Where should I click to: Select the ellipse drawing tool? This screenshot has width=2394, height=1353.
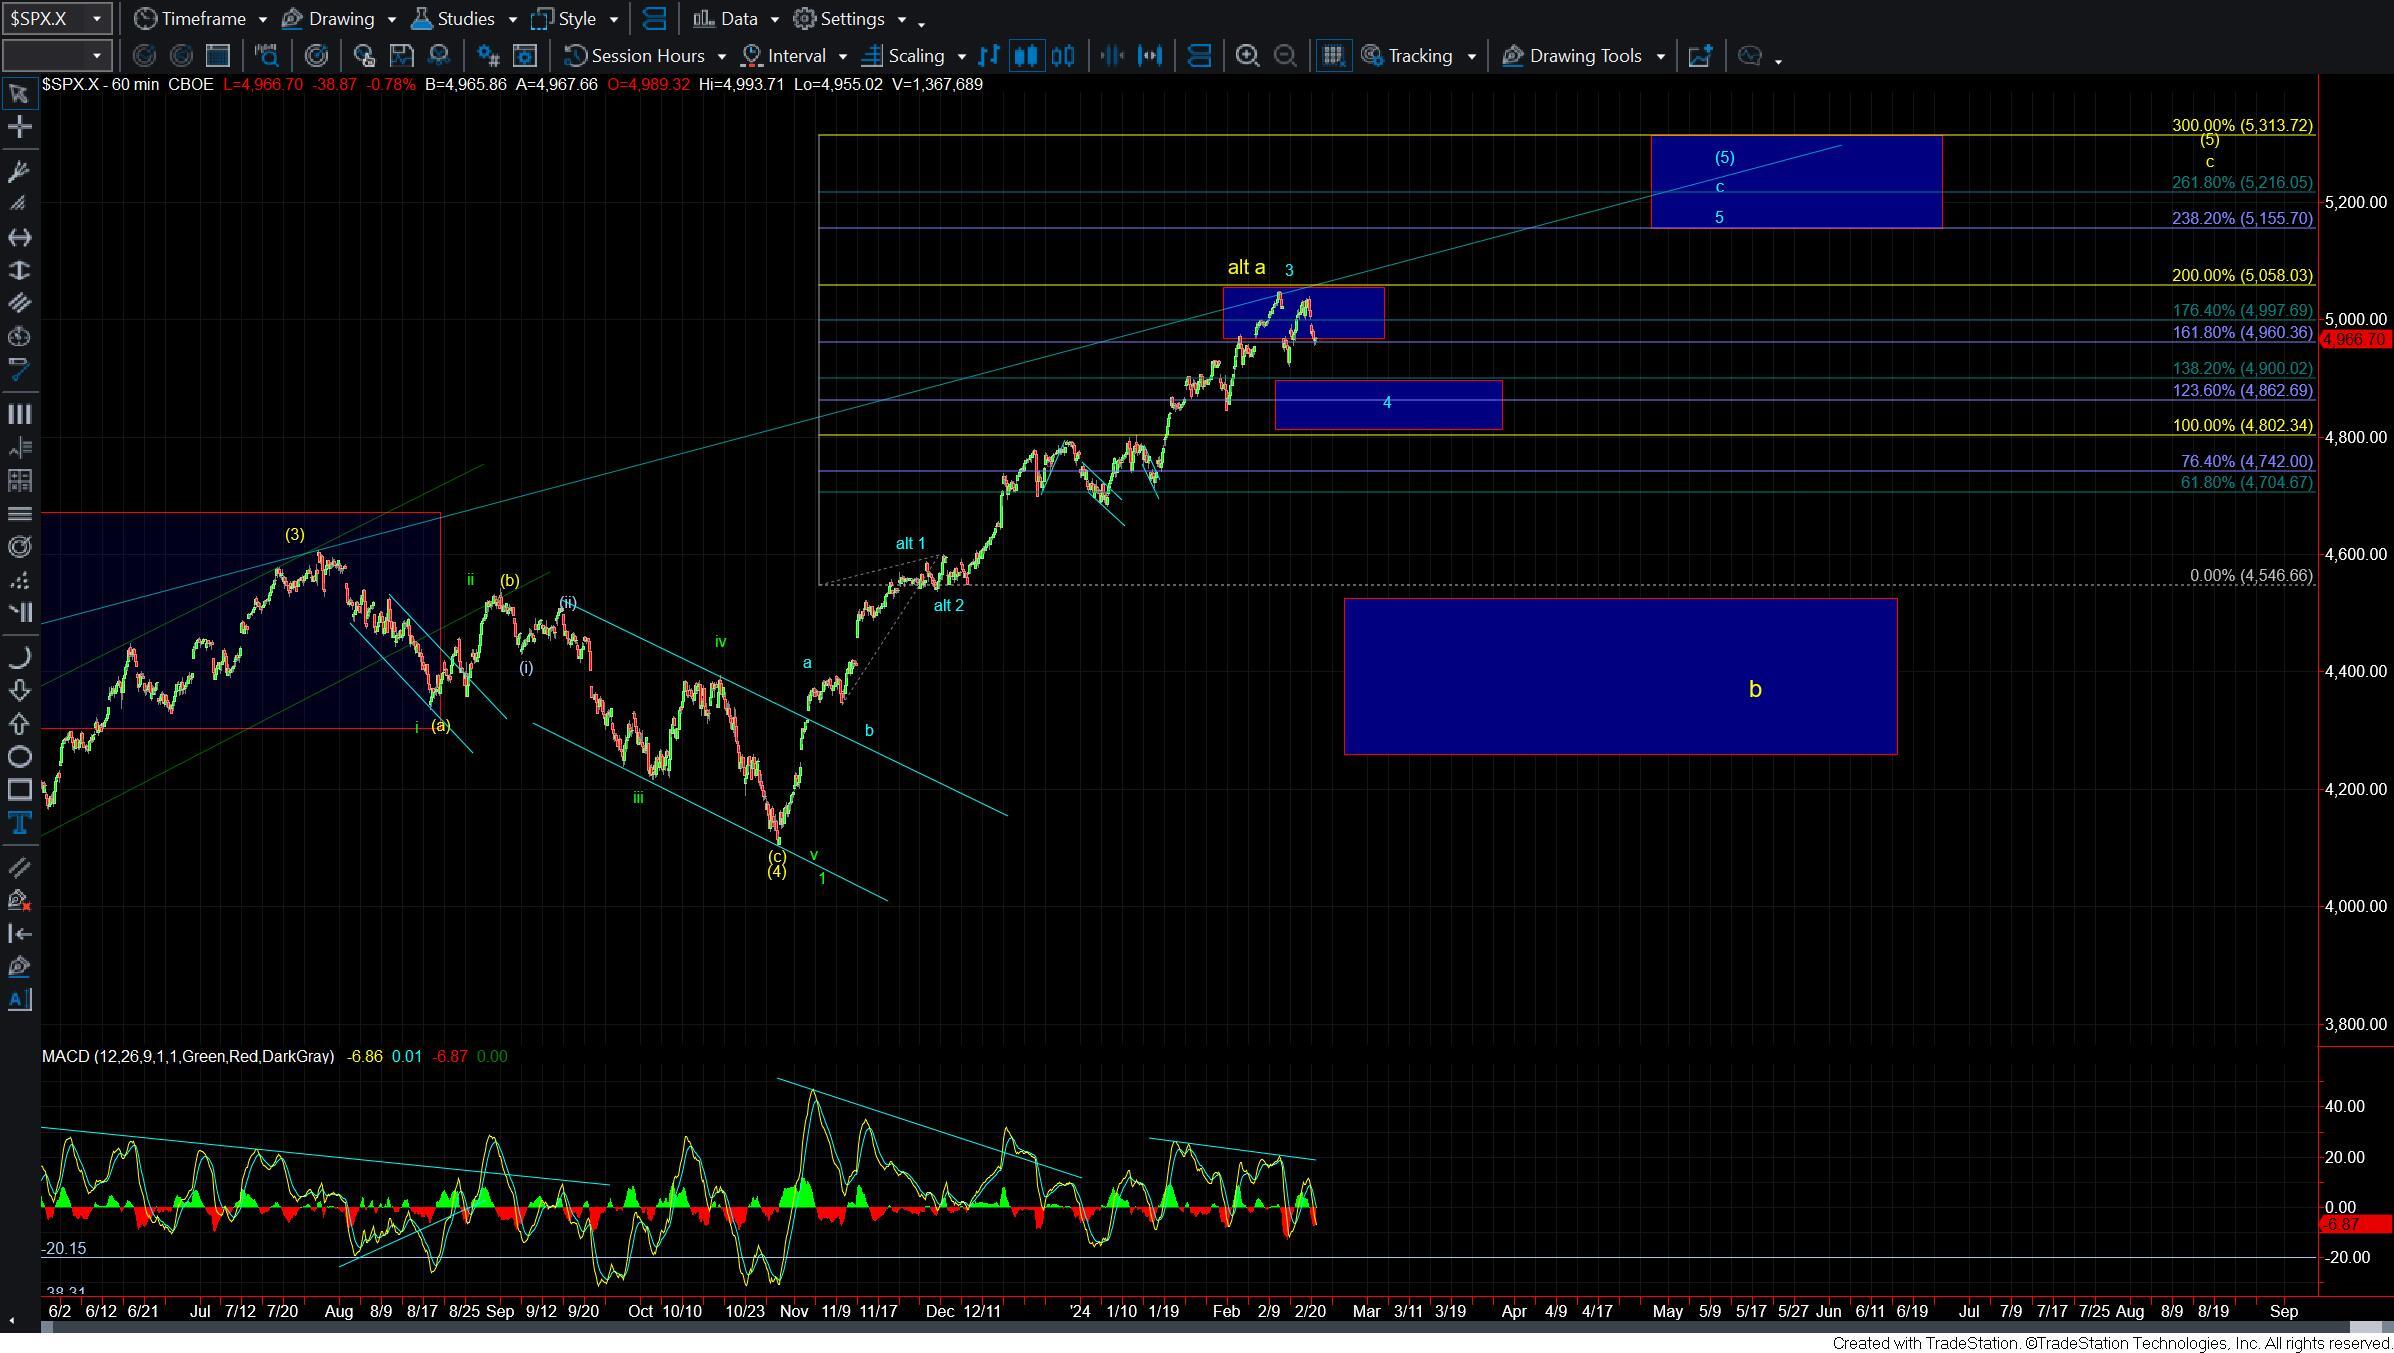click(19, 757)
